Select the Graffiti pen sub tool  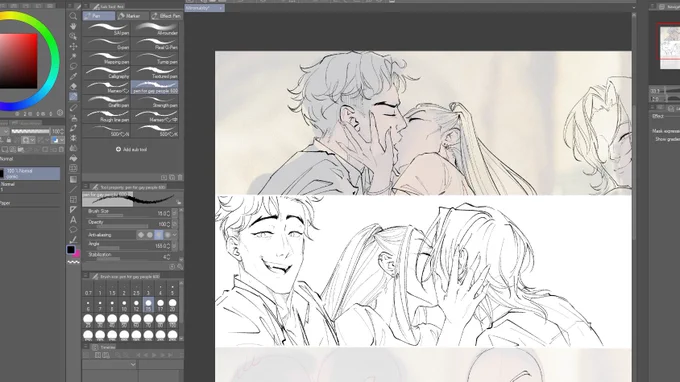click(x=106, y=102)
